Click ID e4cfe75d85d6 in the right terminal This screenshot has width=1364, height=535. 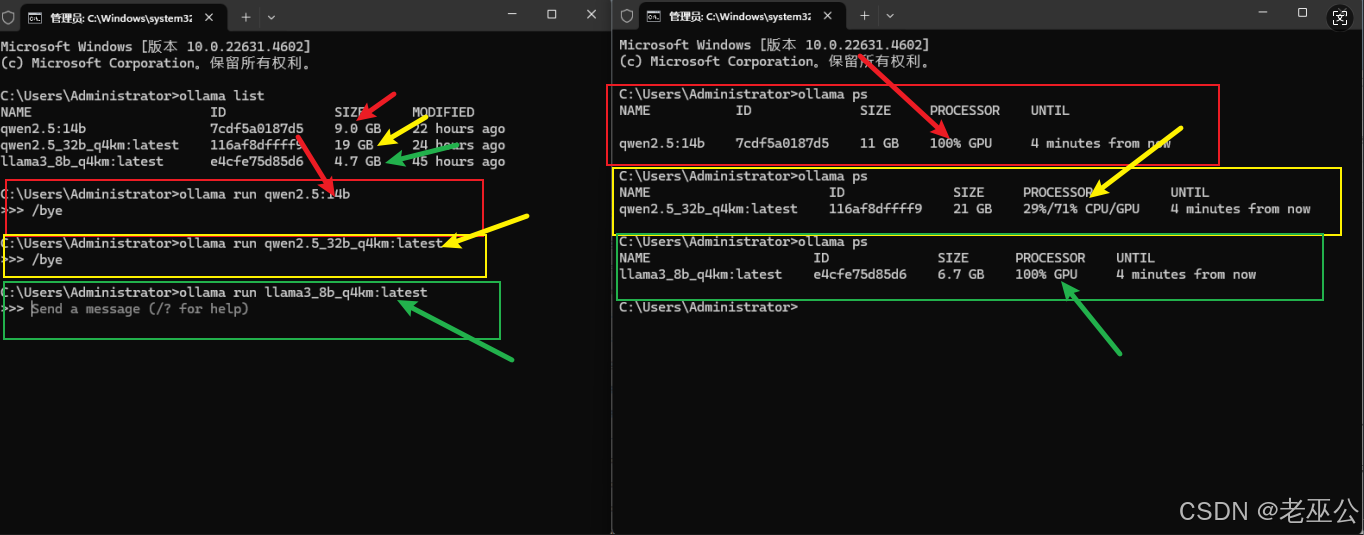click(x=860, y=274)
